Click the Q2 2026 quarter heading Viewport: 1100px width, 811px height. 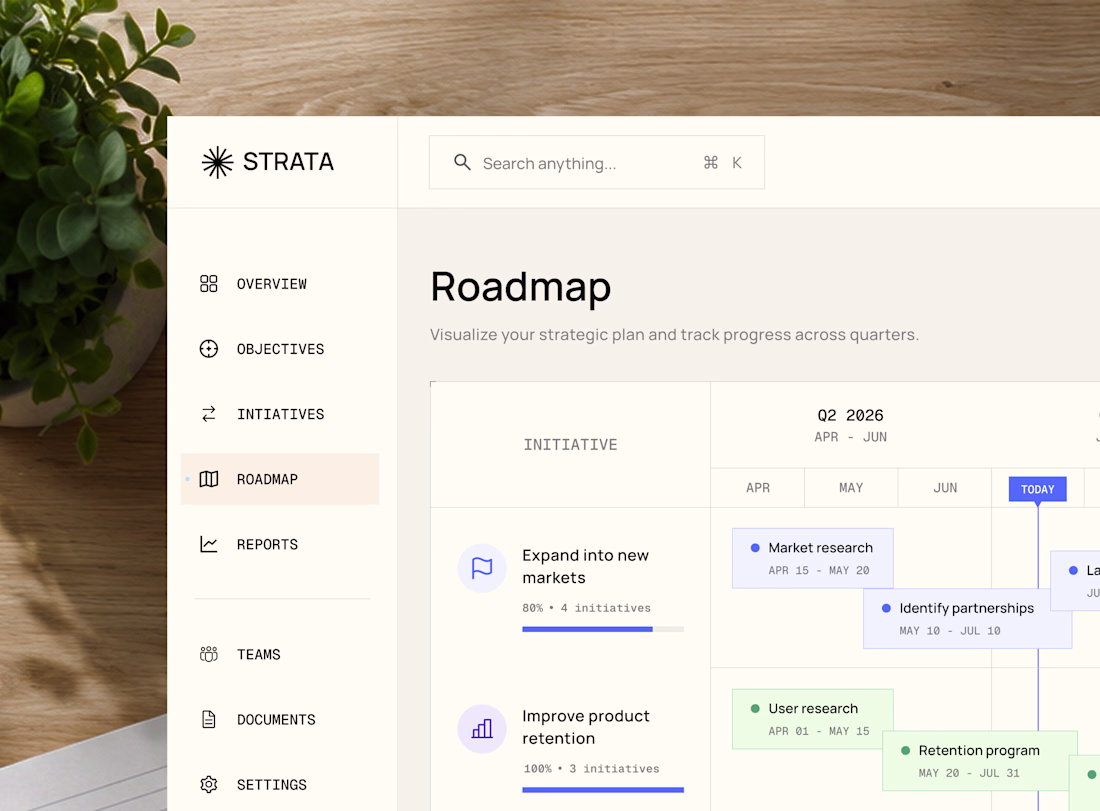[x=850, y=415]
